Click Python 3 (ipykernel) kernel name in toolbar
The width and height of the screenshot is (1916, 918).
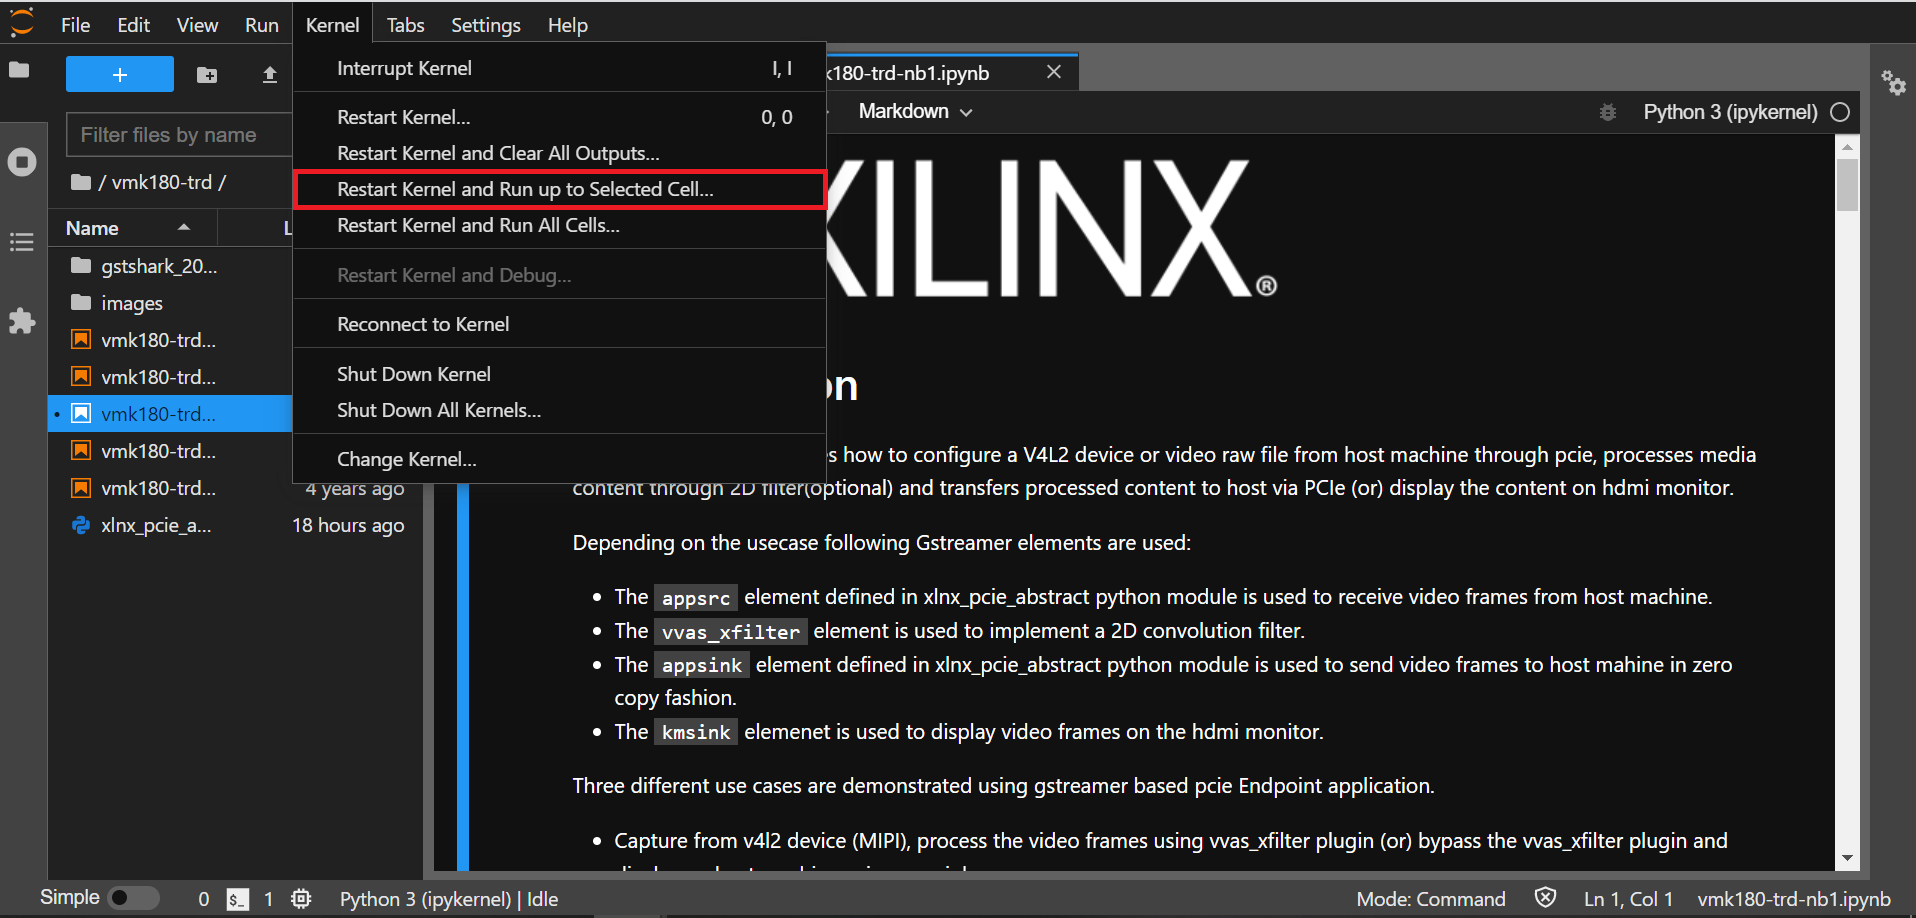[x=1730, y=112]
